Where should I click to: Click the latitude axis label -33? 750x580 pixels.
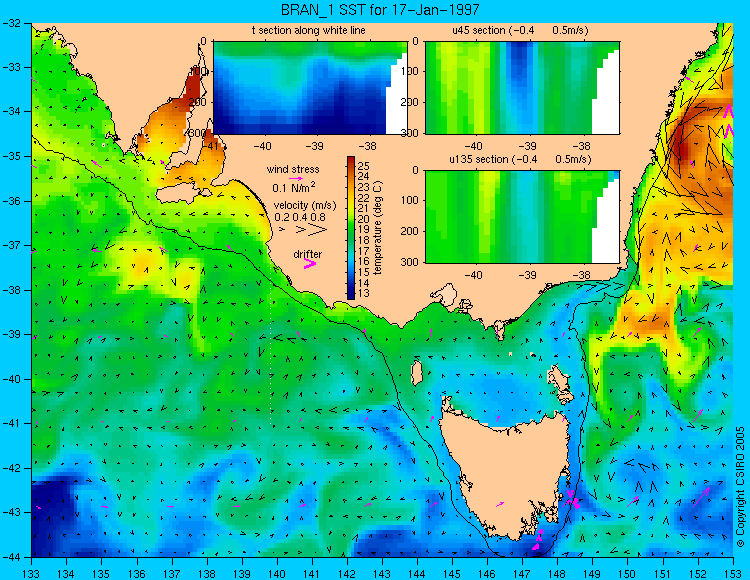(11, 67)
